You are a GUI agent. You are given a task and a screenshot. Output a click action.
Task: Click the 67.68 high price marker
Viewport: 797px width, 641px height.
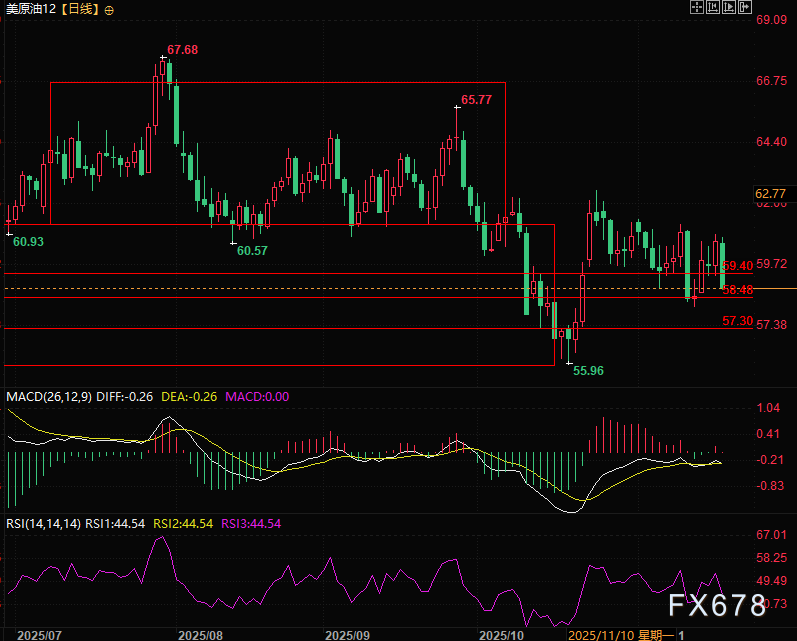pyautogui.click(x=182, y=50)
